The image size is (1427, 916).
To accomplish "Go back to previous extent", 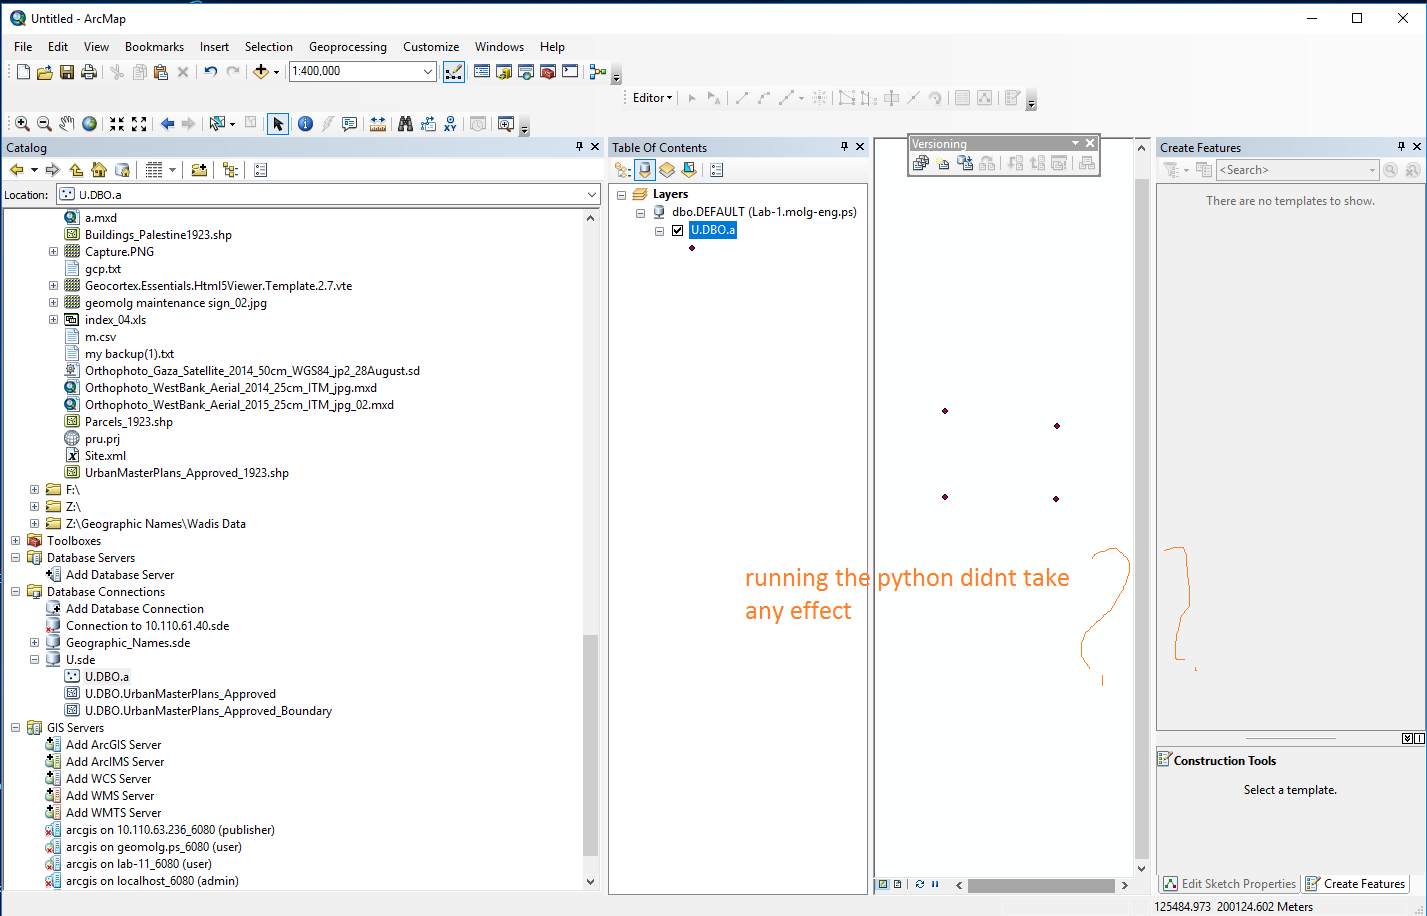I will point(167,124).
